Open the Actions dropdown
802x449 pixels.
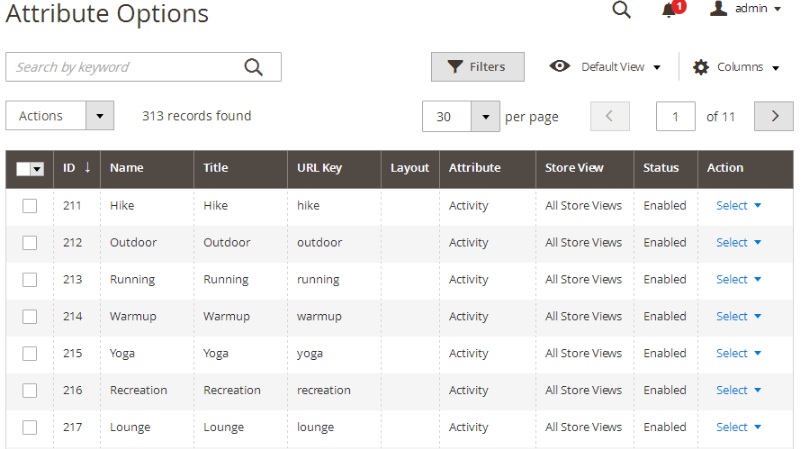(x=60, y=116)
